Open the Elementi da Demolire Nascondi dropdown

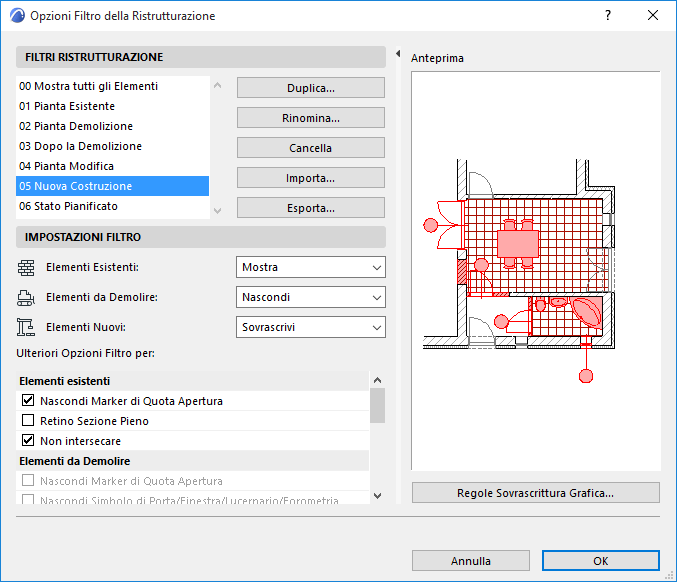click(311, 297)
